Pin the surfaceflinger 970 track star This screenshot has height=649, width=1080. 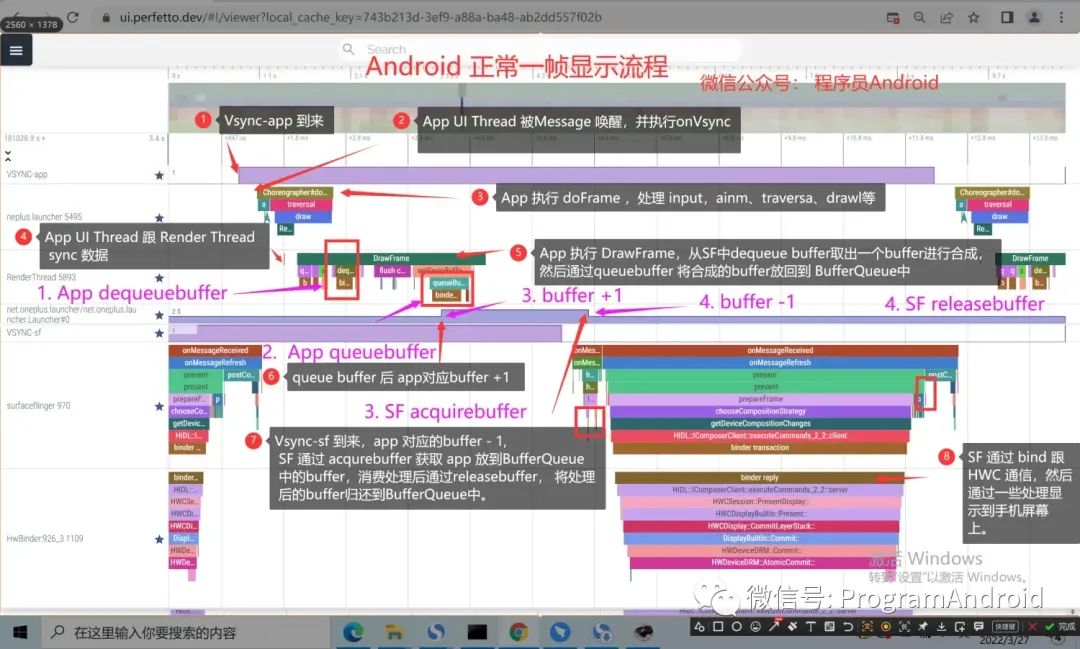159,406
